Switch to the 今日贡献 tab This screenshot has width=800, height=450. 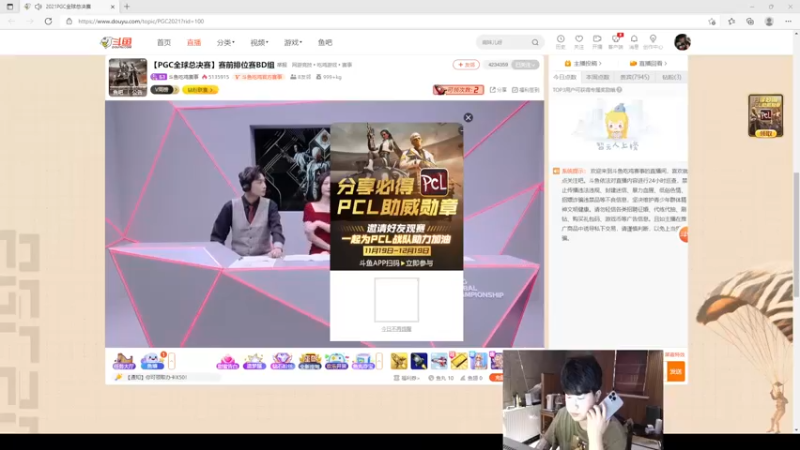click(x=565, y=78)
